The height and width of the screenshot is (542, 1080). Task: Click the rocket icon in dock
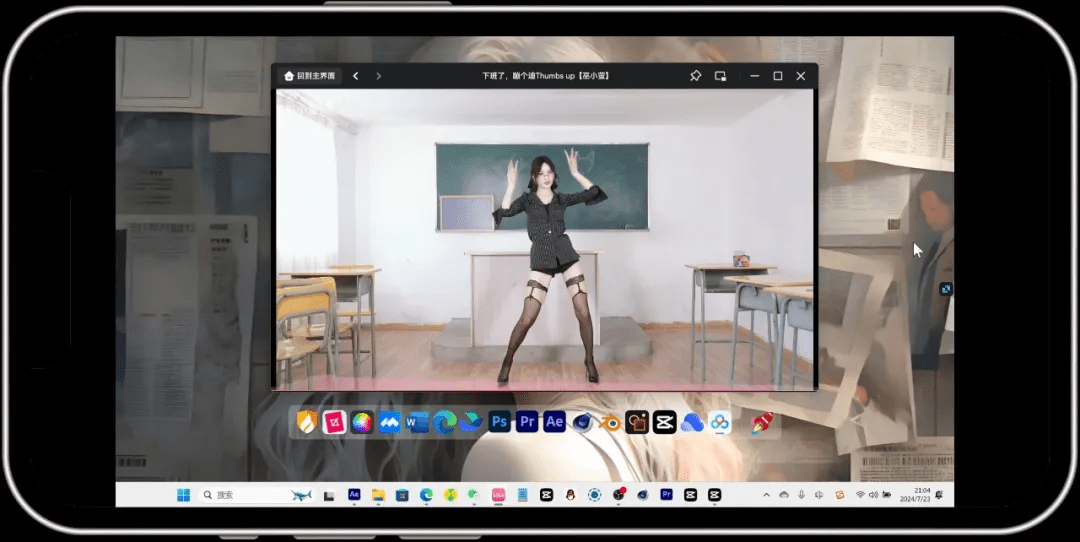tap(763, 422)
